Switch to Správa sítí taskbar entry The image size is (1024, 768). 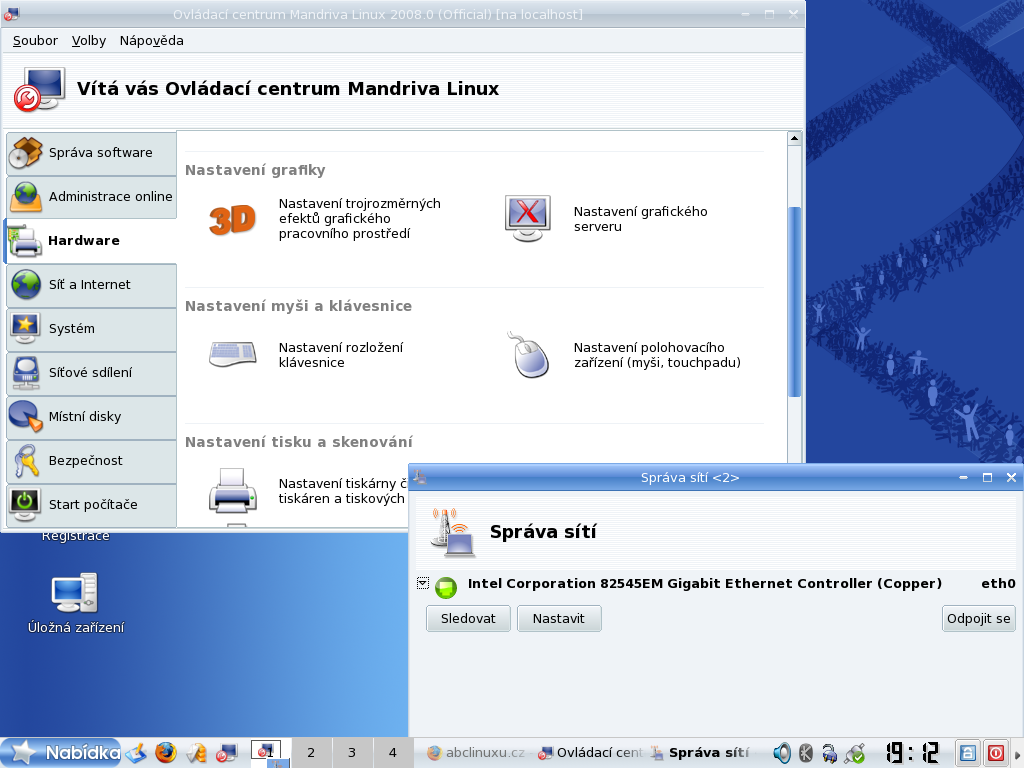700,753
